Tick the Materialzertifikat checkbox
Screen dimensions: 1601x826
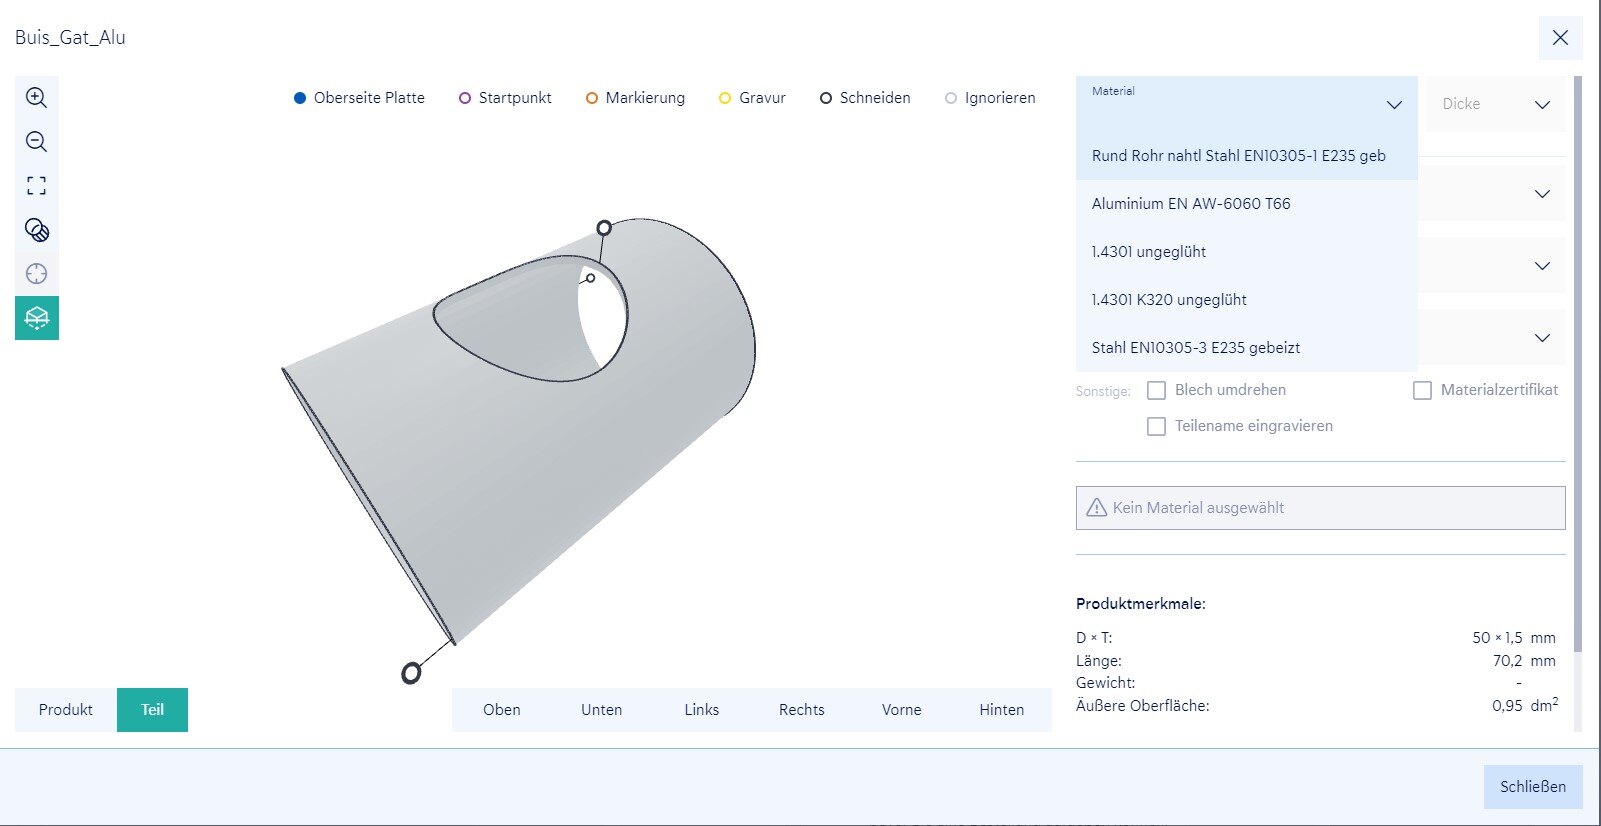tap(1422, 390)
